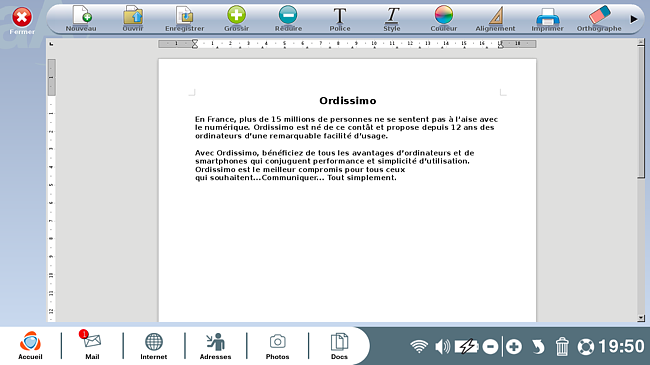Open the Police font options
650x365 pixels.
[x=340, y=19]
